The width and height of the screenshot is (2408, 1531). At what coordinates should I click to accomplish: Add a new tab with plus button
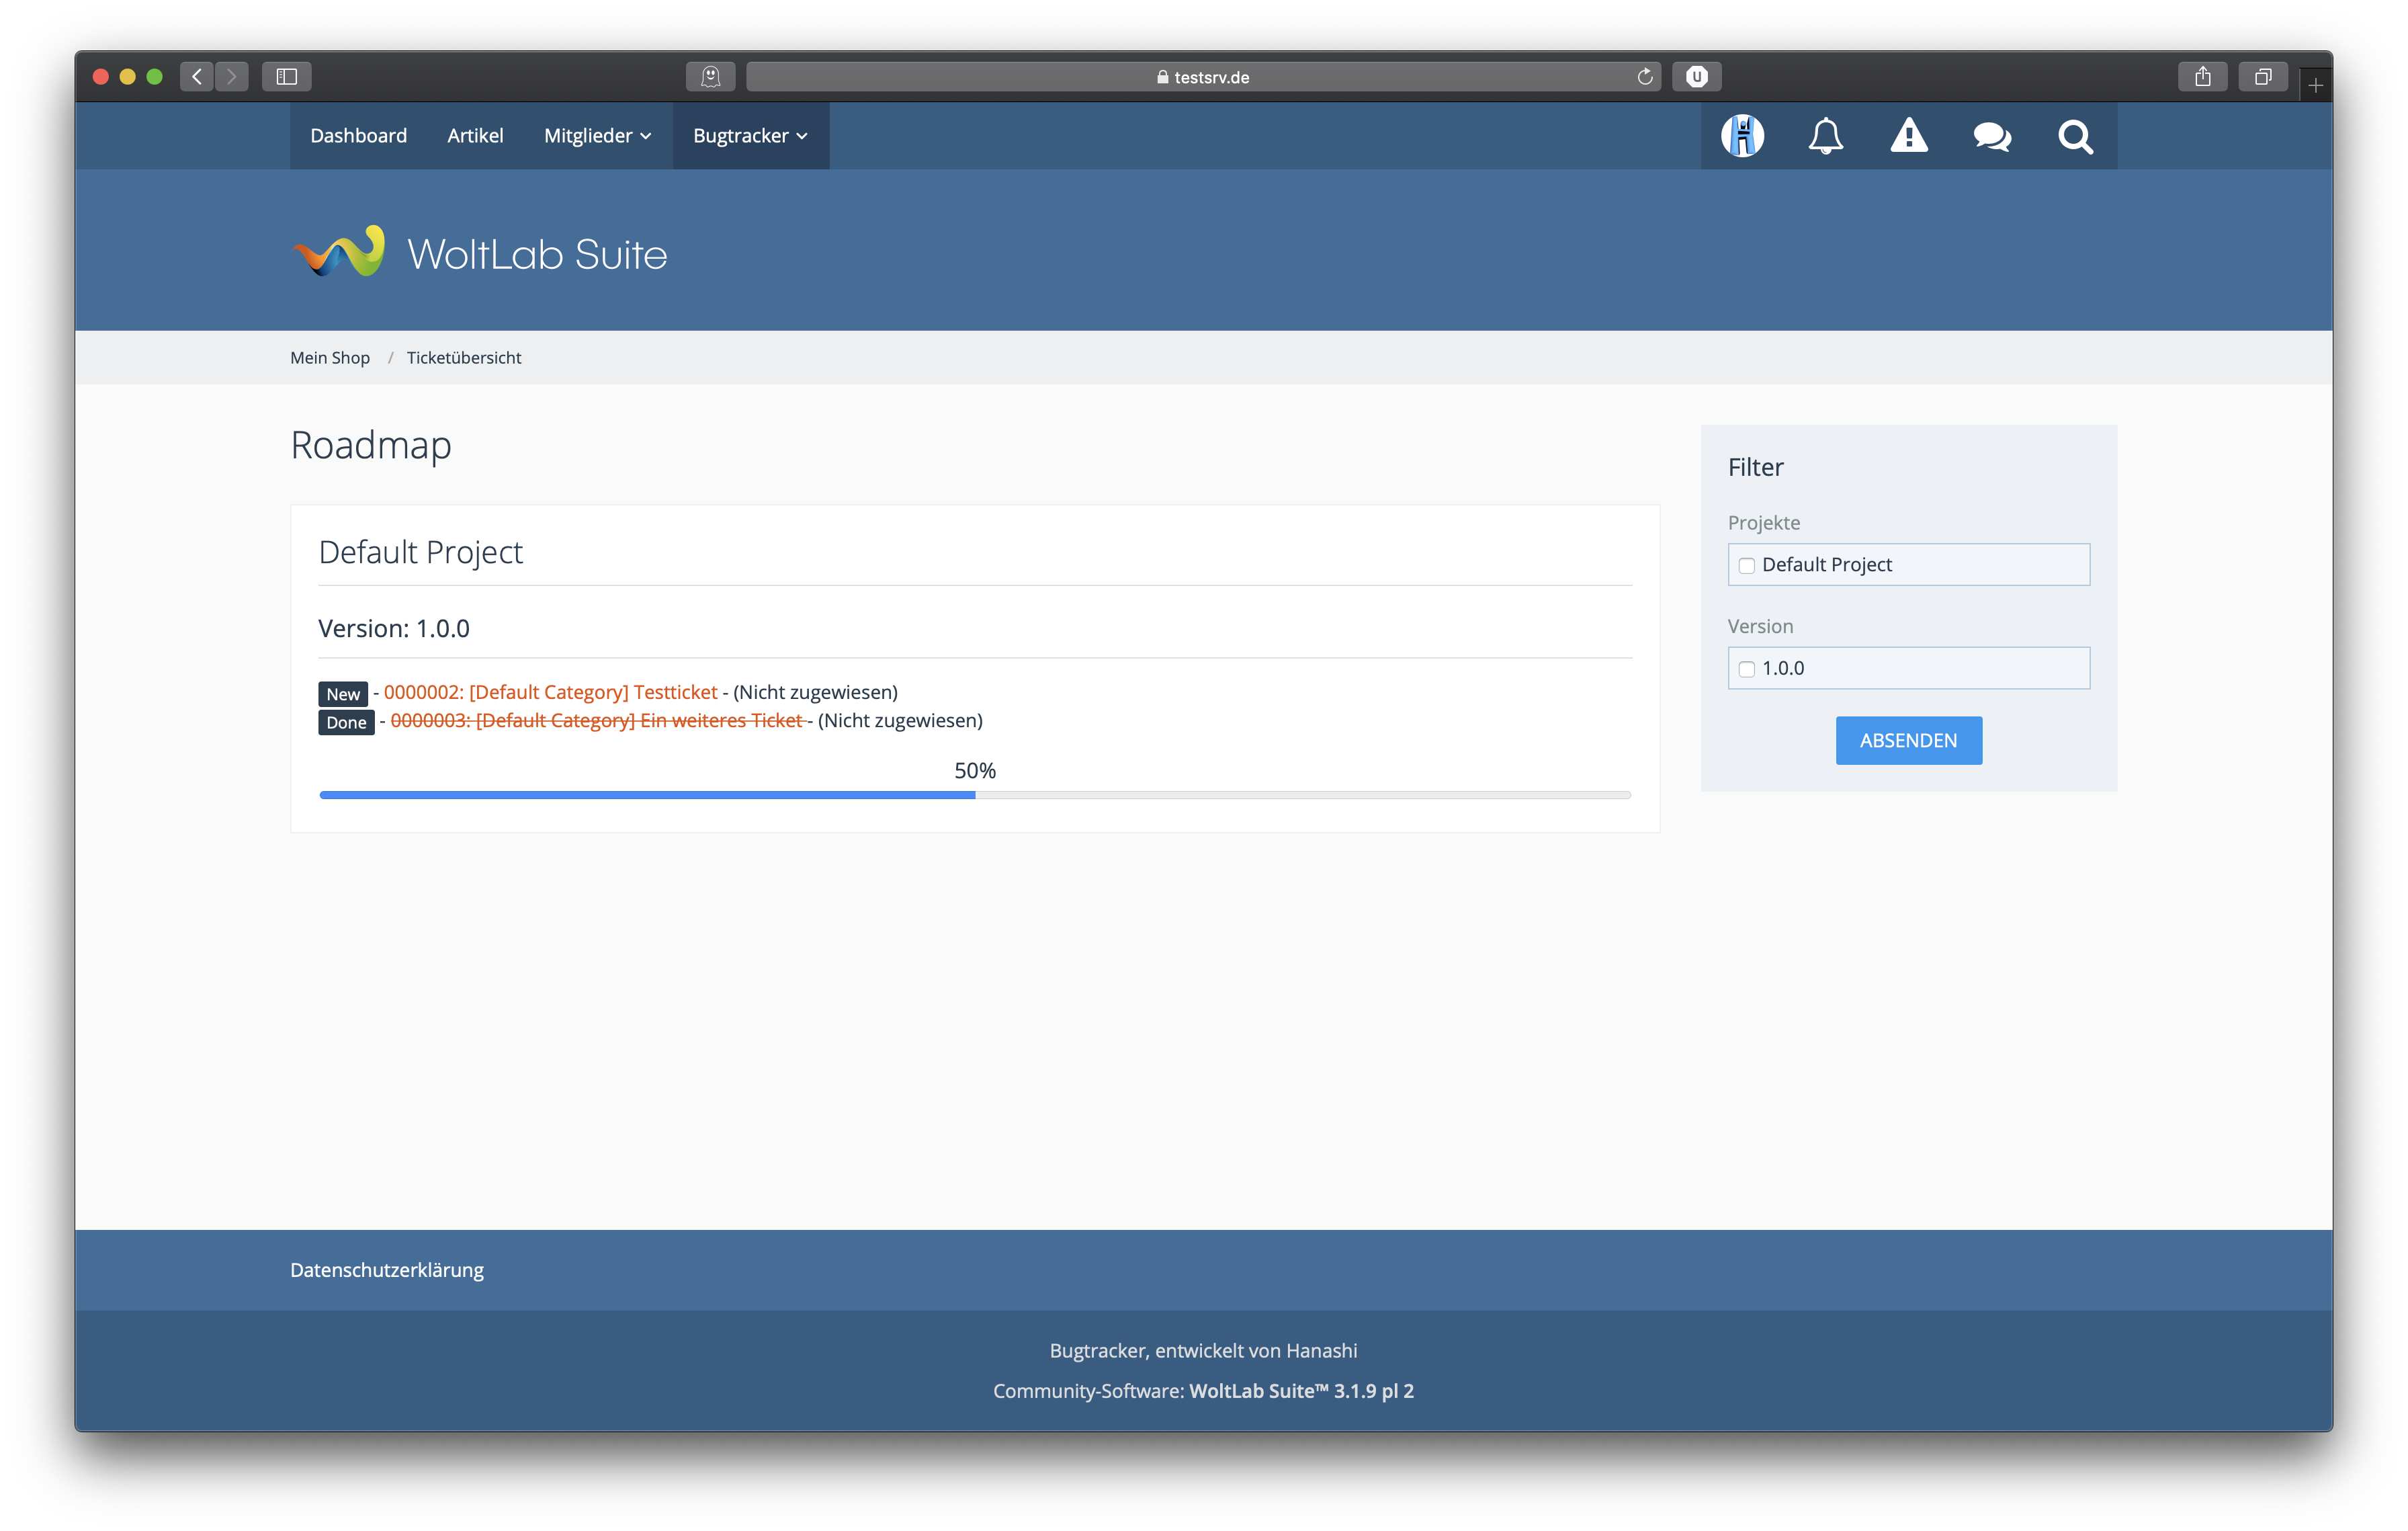(2315, 86)
